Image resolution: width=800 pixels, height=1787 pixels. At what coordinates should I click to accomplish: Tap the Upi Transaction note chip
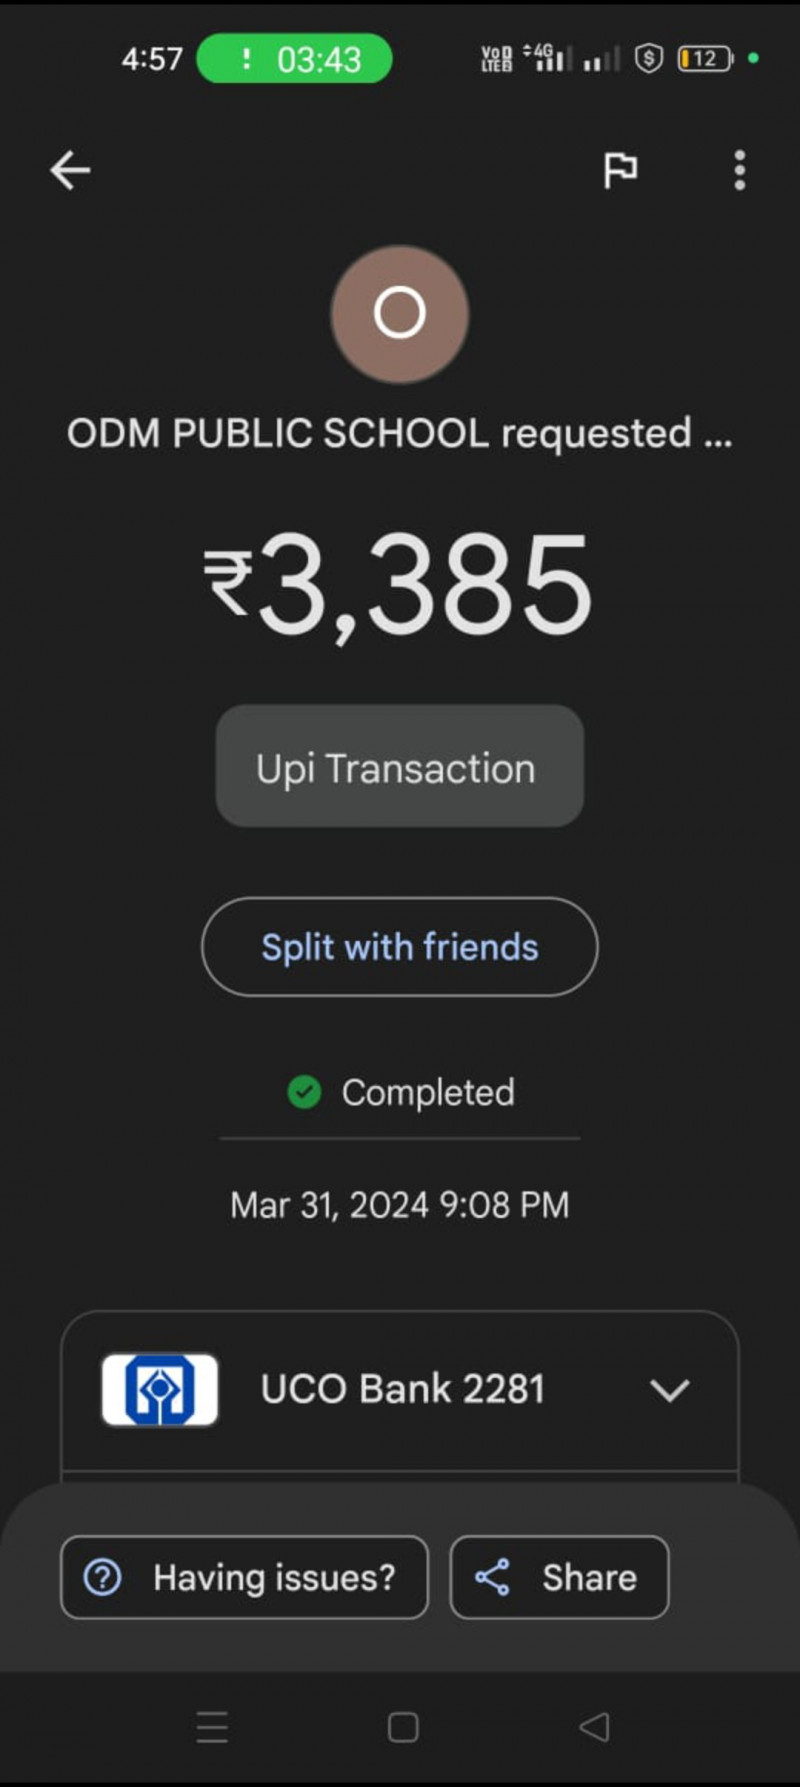point(400,767)
